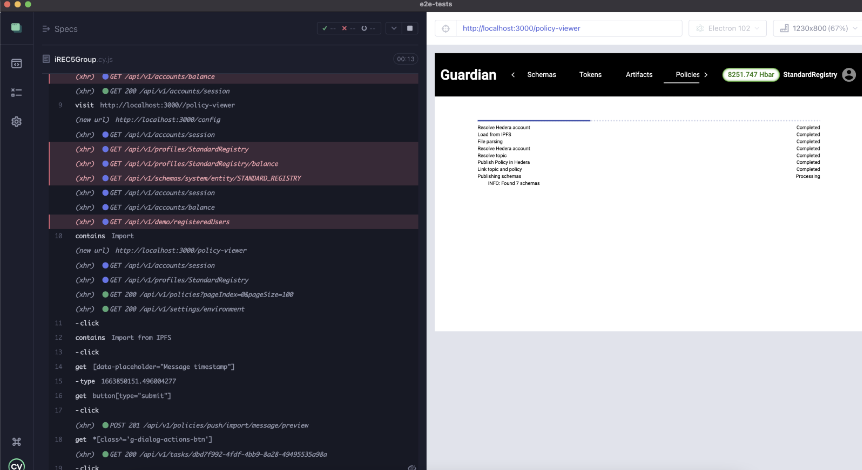Open Cypress Settings gear in sidebar
Image resolution: width=862 pixels, height=470 pixels.
(x=16, y=121)
